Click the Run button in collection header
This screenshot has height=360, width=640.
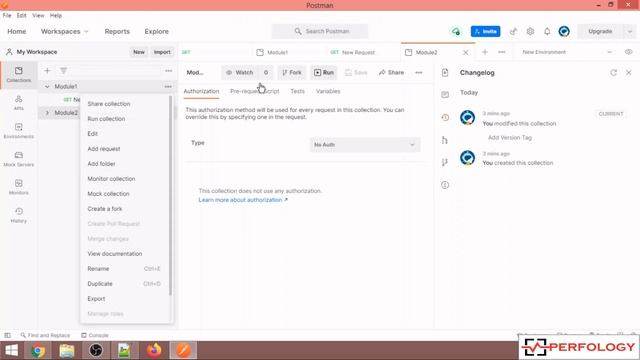(324, 73)
